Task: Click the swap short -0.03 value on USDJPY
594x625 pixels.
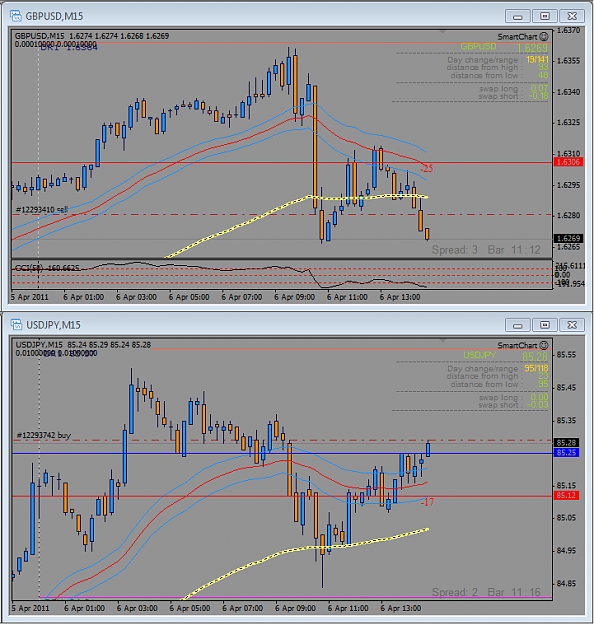Action: tap(537, 405)
